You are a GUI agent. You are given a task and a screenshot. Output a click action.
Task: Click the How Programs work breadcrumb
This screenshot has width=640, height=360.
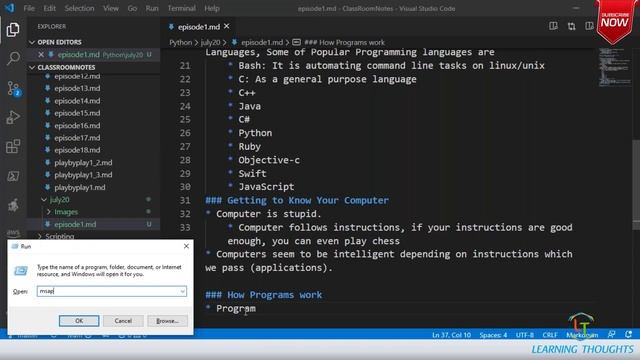(344, 42)
